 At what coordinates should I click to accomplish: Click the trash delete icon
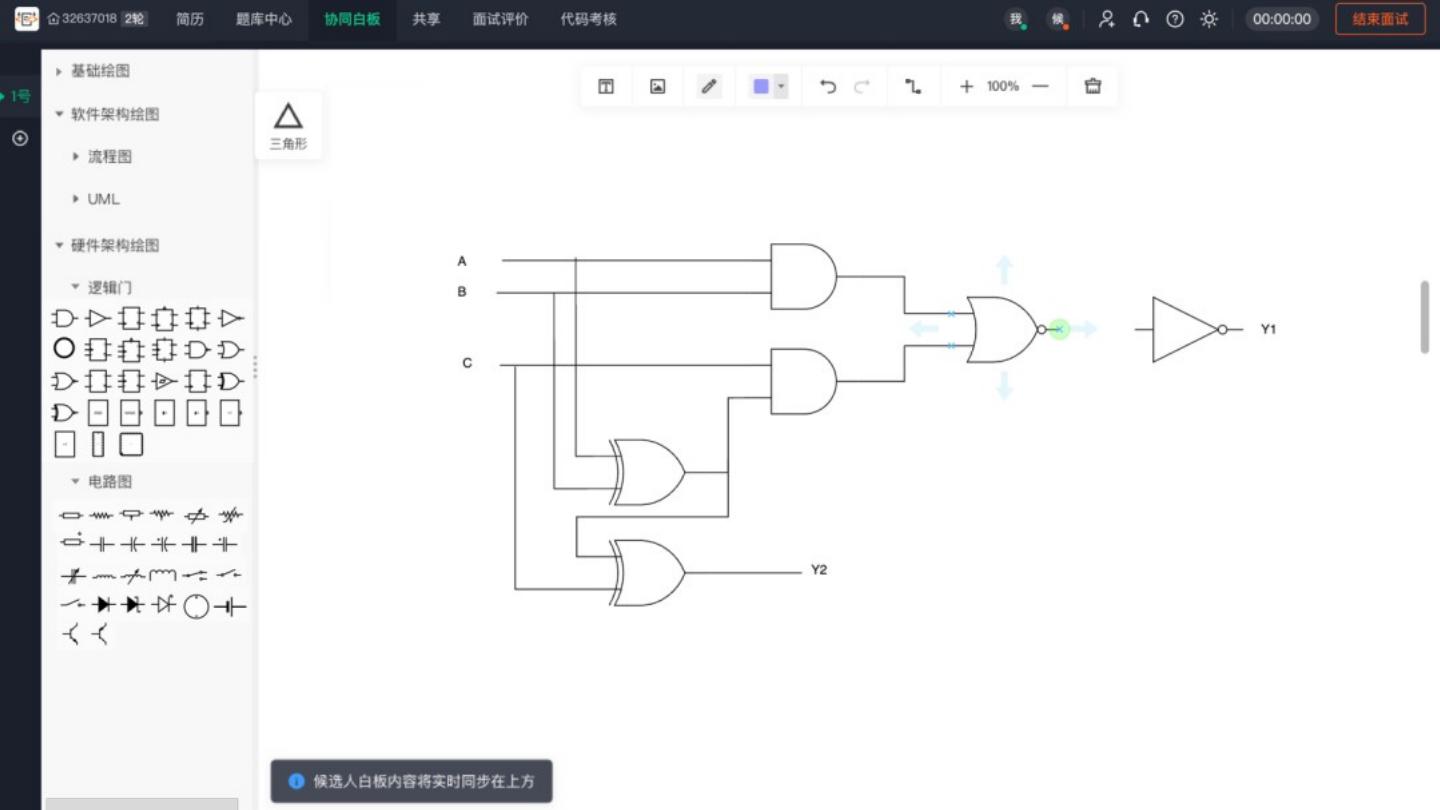[1093, 87]
